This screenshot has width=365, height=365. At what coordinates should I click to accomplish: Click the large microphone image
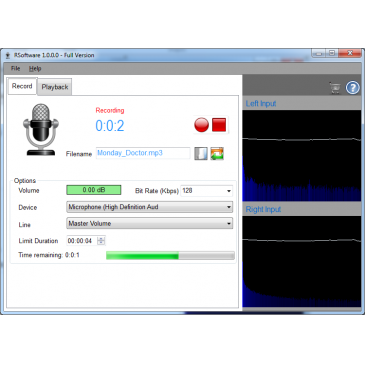41,129
